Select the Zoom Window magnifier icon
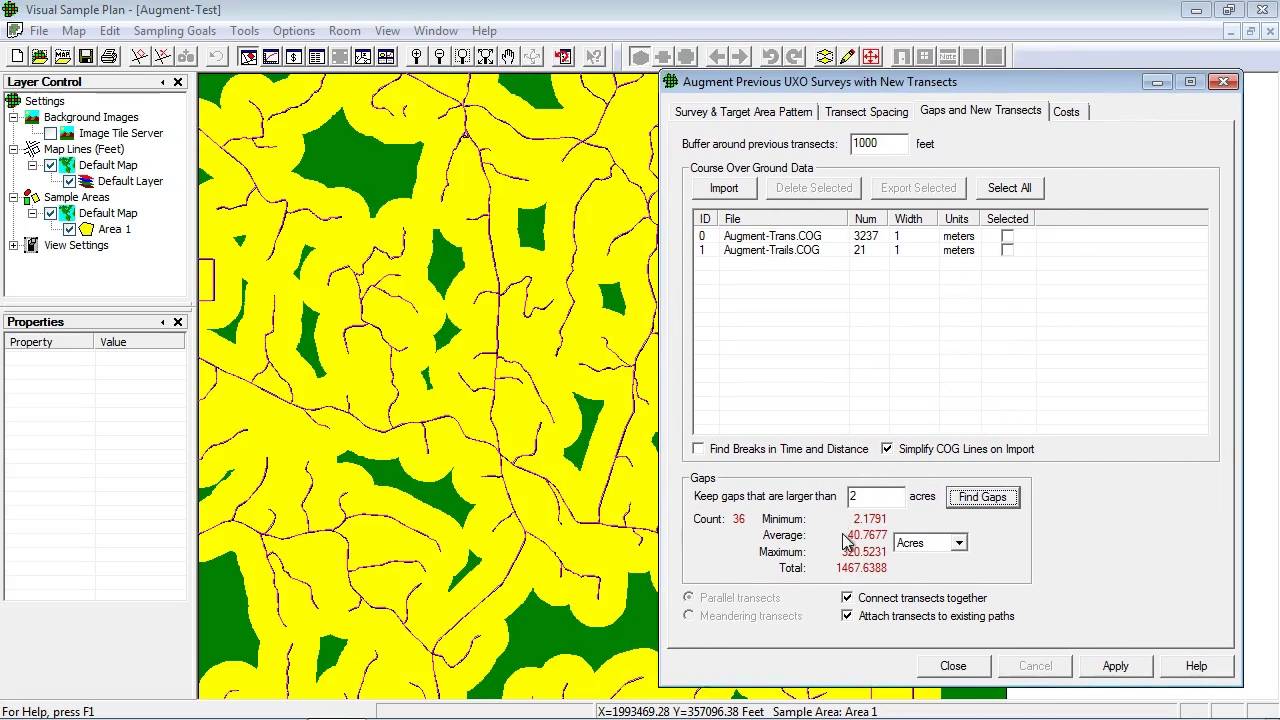This screenshot has height=720, width=1280. 463,57
